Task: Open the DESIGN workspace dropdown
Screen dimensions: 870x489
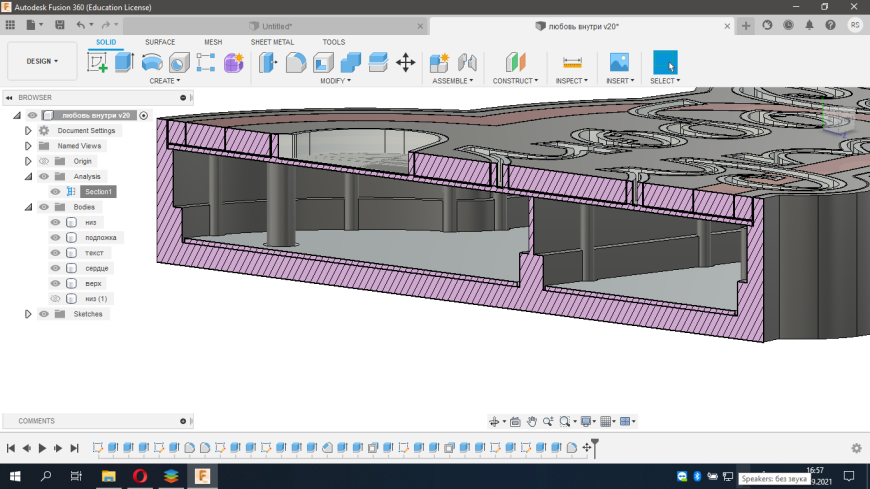Action: click(x=42, y=61)
